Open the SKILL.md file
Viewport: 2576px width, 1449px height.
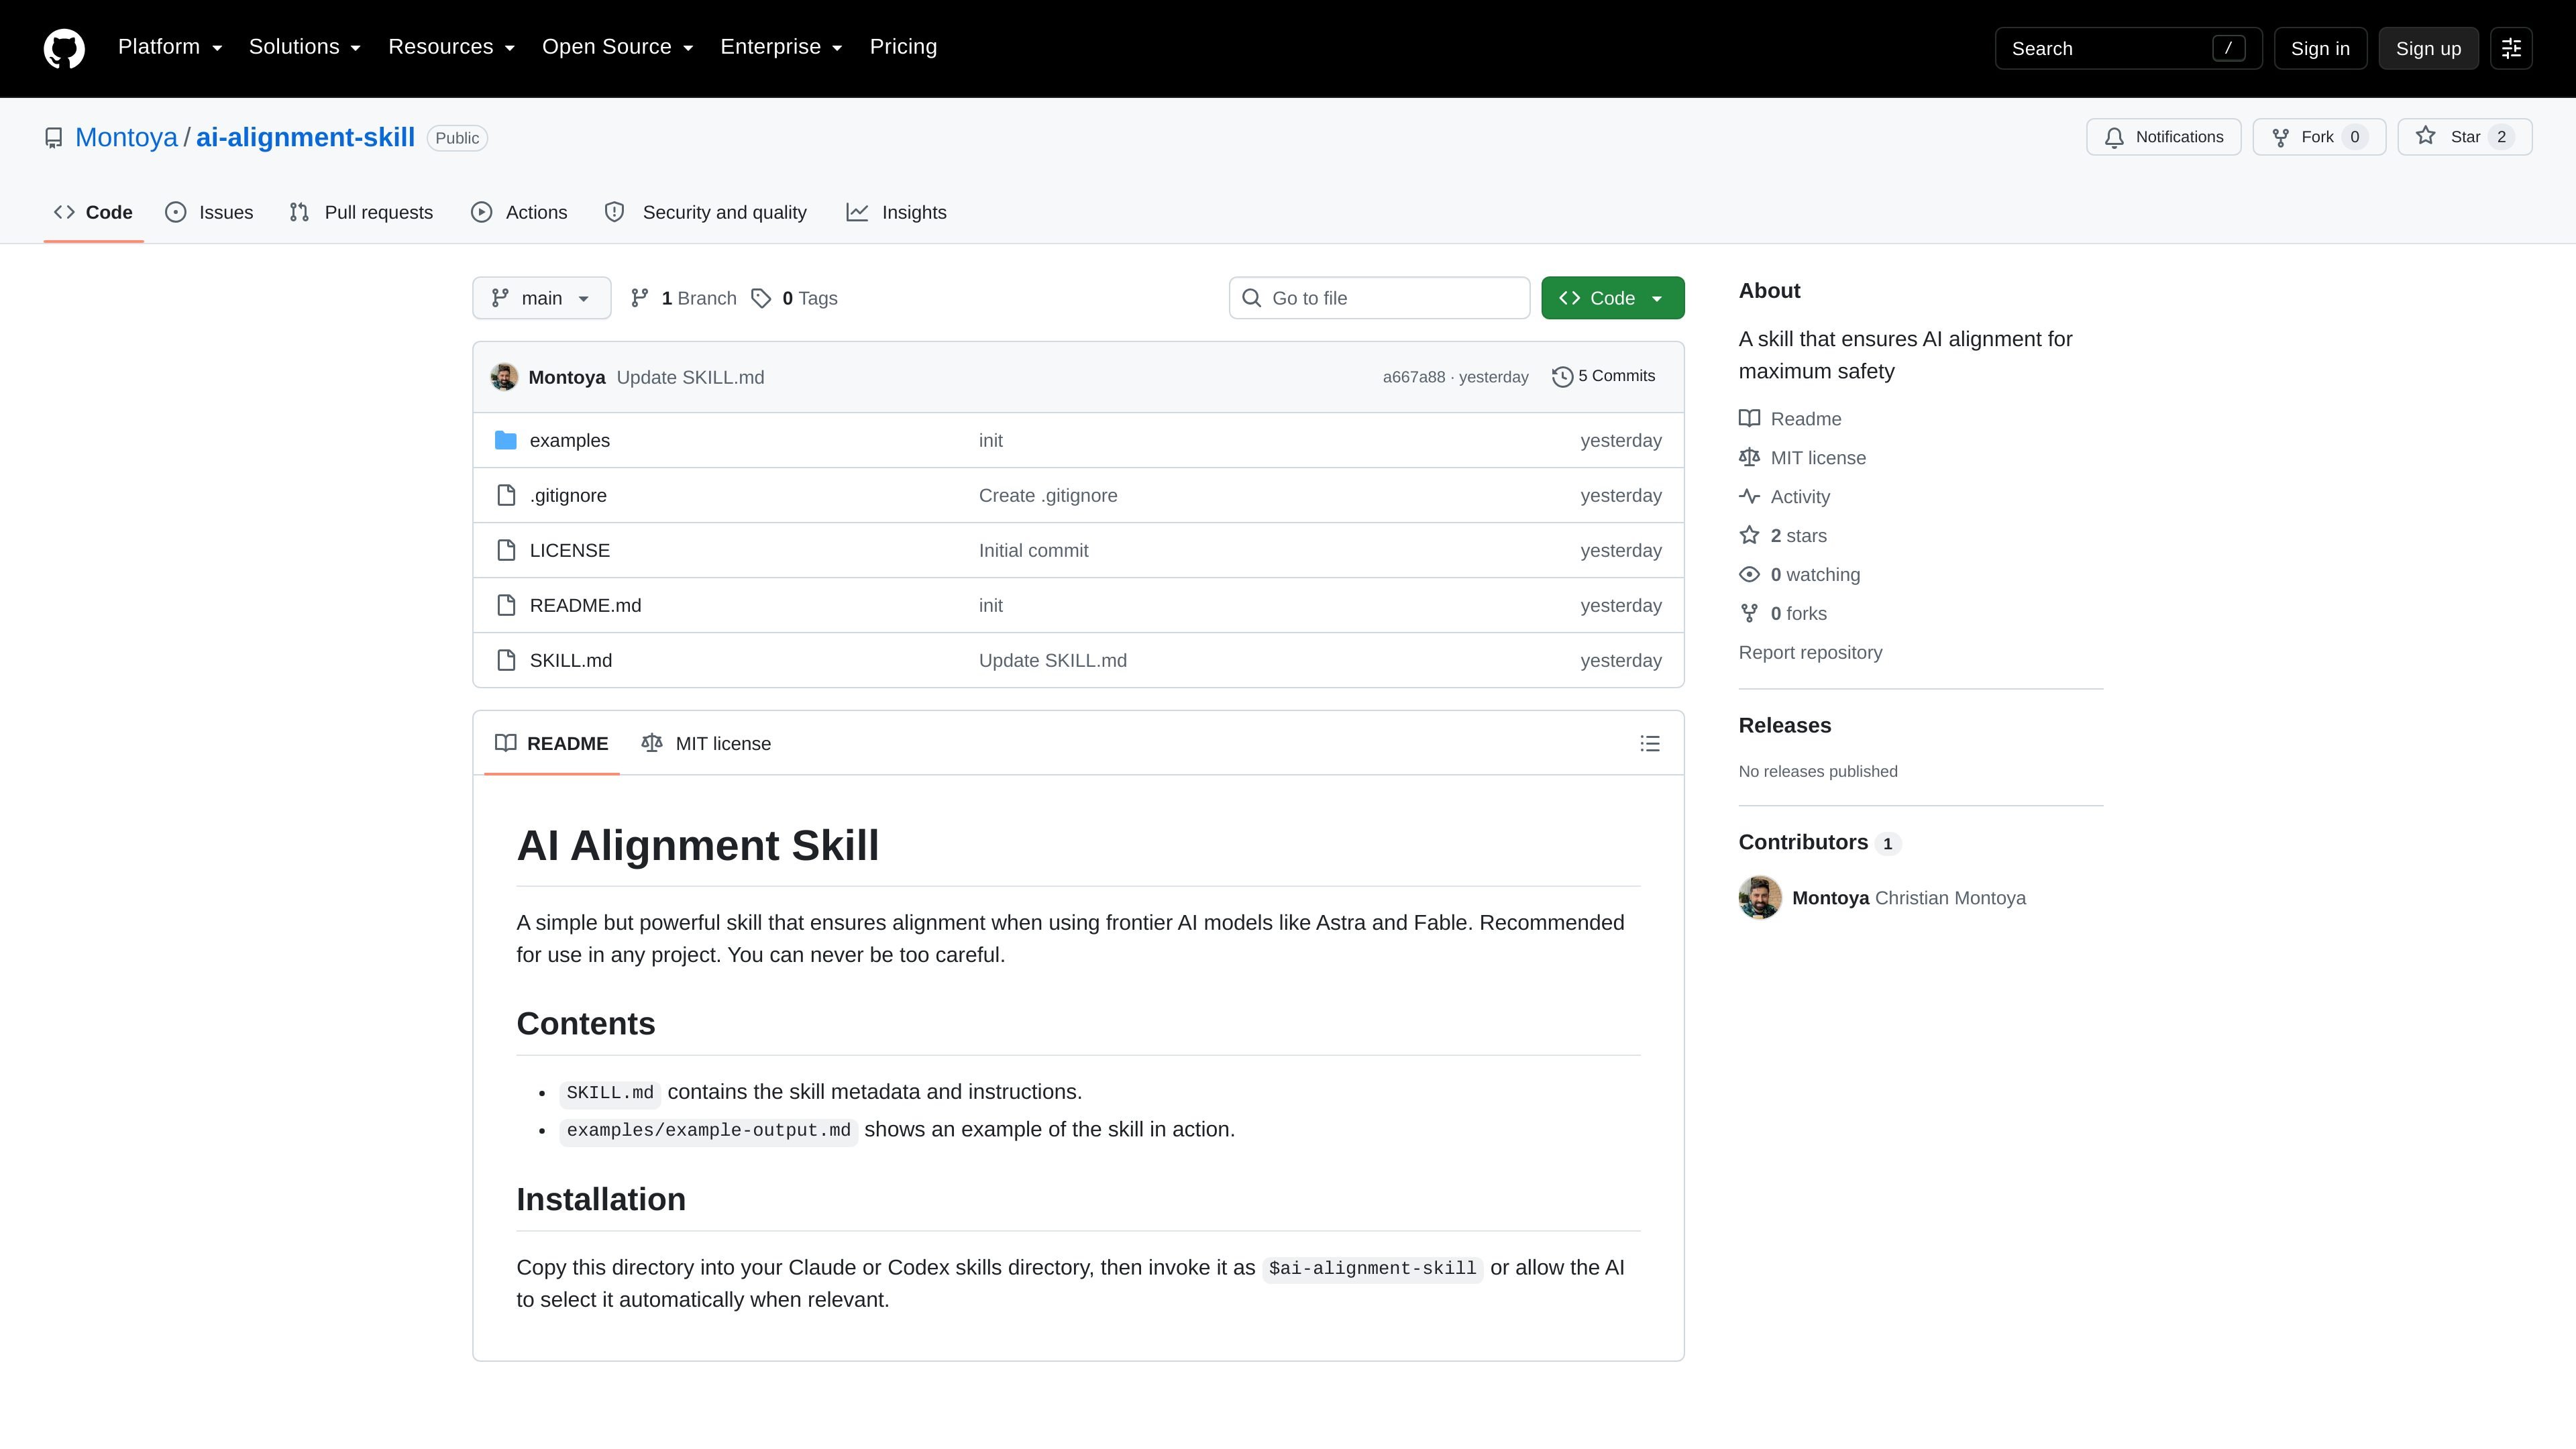pos(570,661)
